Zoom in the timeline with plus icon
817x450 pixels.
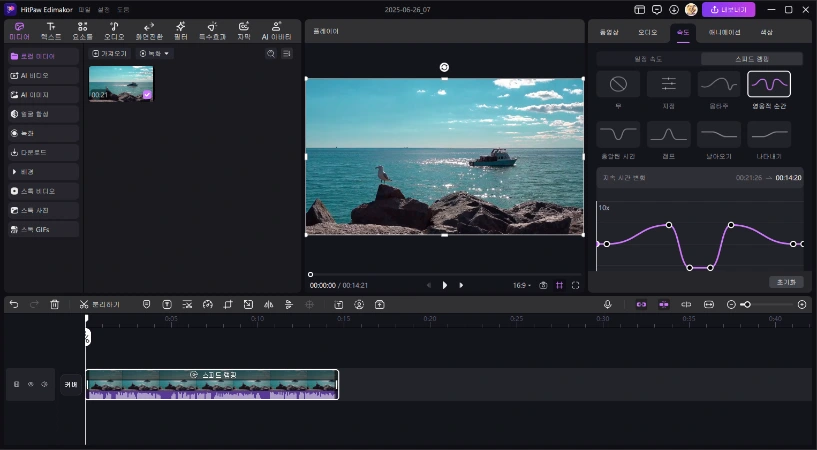(x=802, y=305)
